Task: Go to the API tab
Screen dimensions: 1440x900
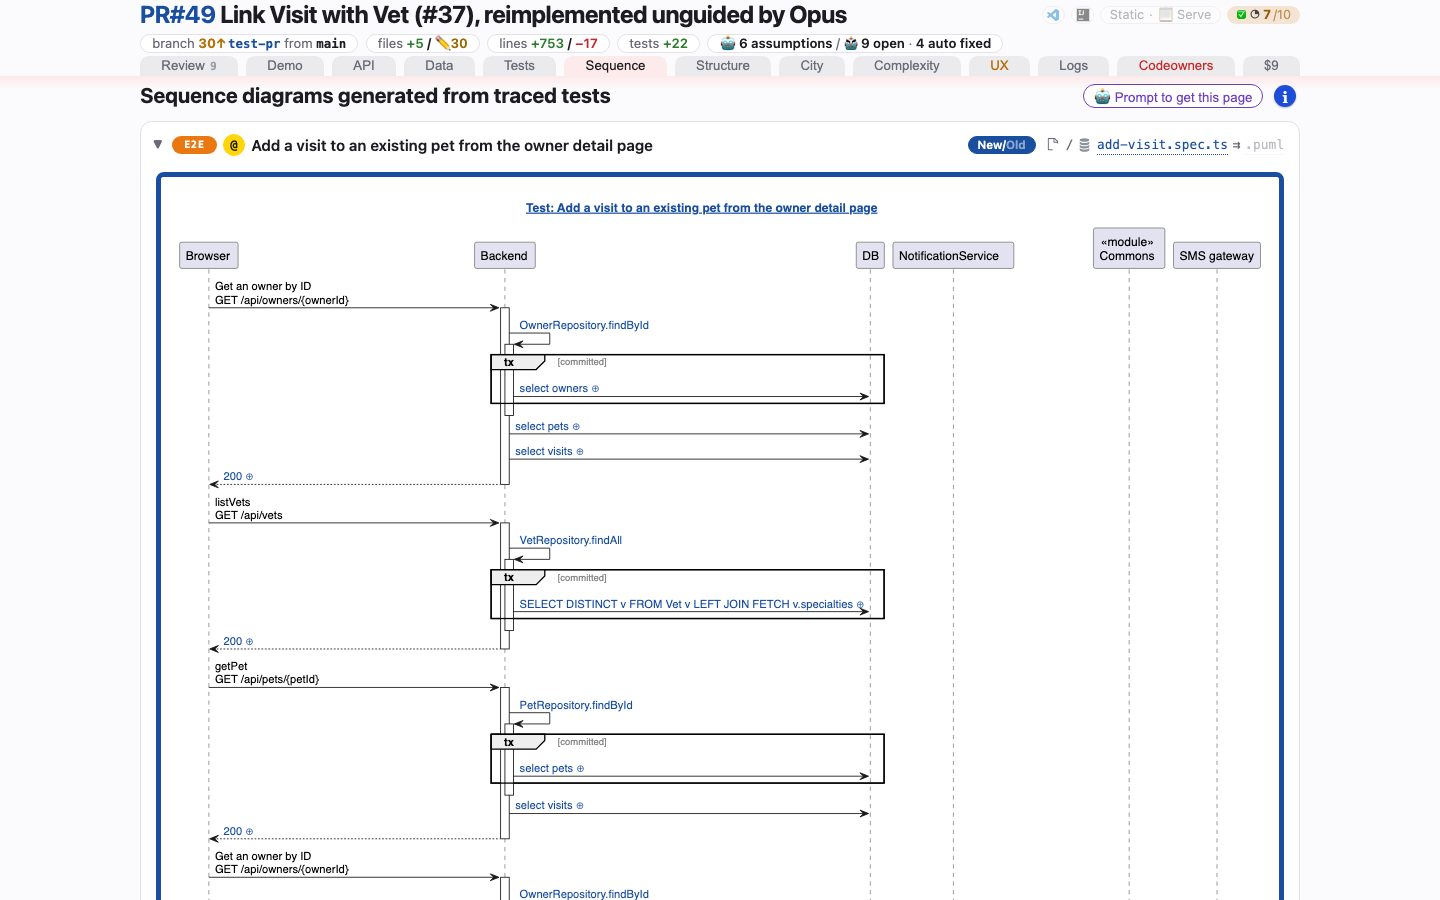Action: pyautogui.click(x=364, y=66)
